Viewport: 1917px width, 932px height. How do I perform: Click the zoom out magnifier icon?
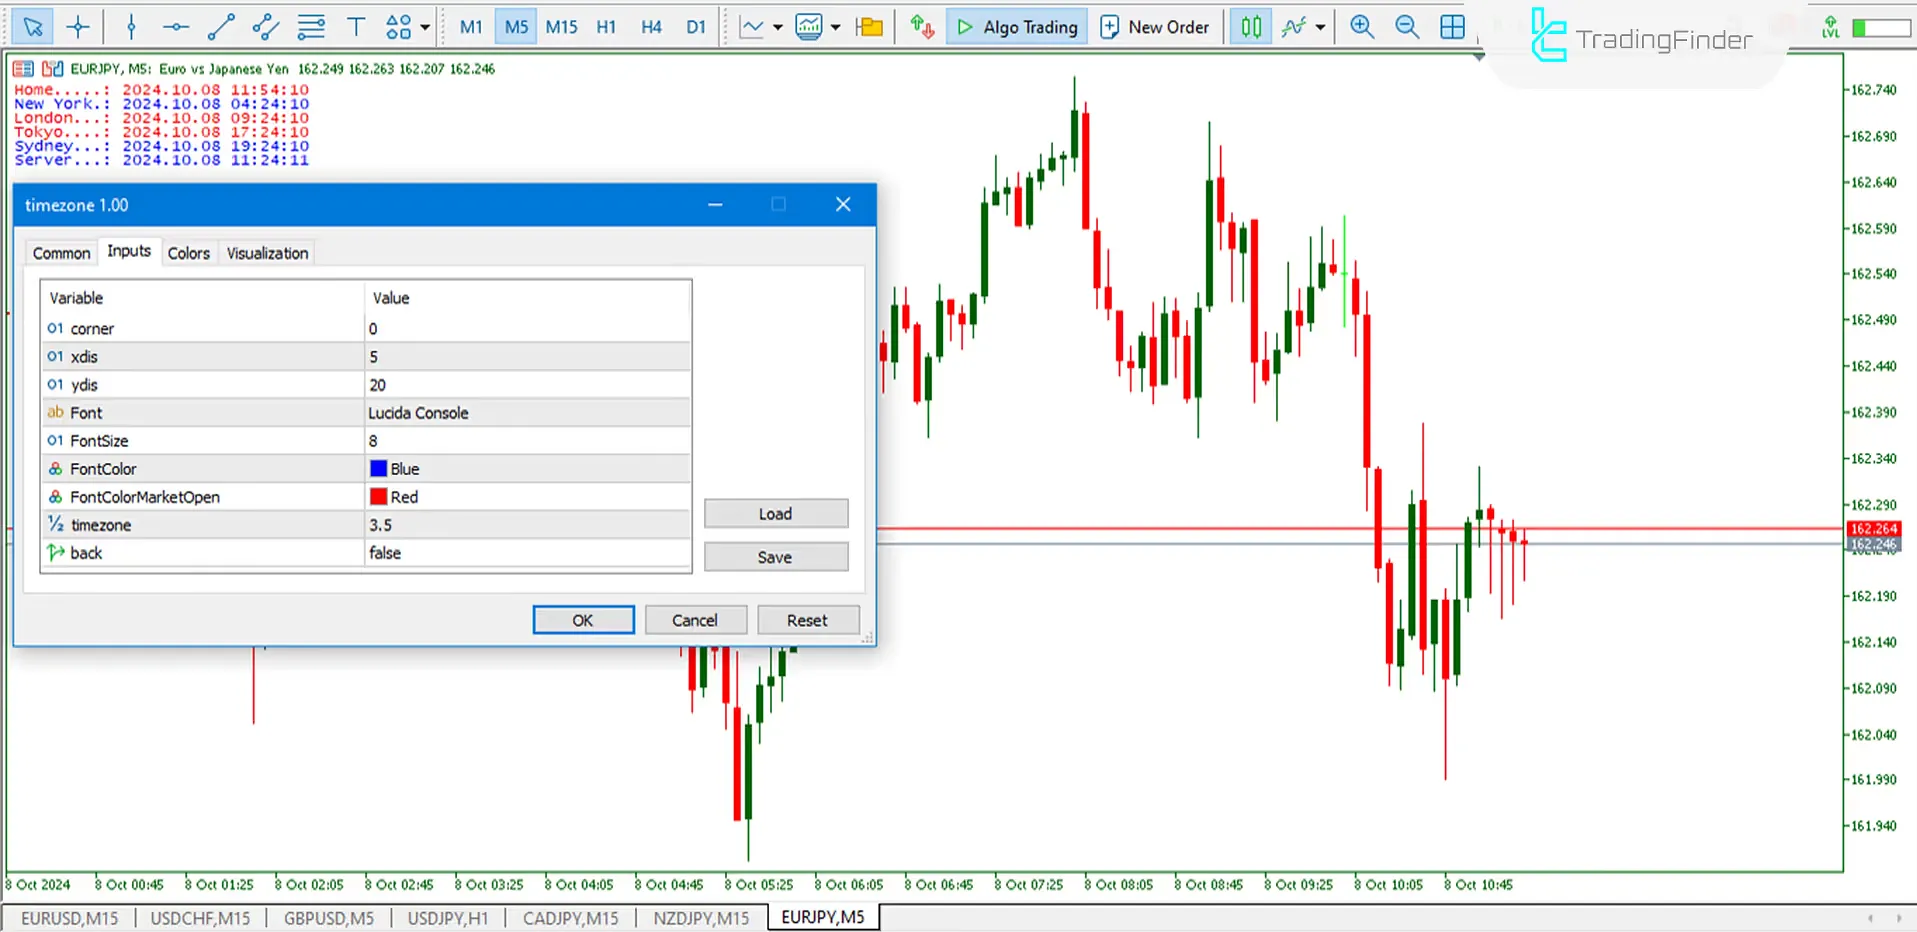pos(1406,27)
